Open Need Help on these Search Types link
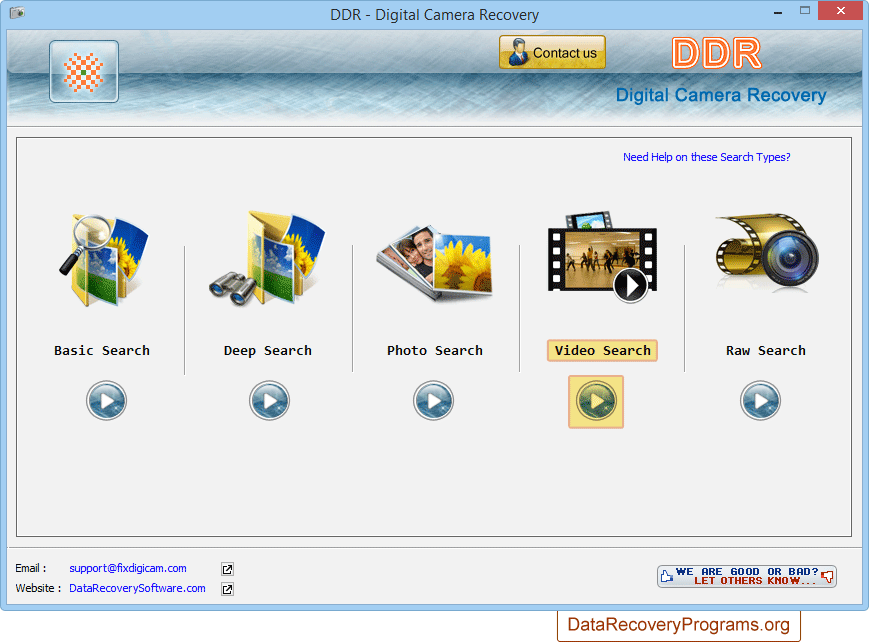The height and width of the screenshot is (642, 869). pos(707,157)
